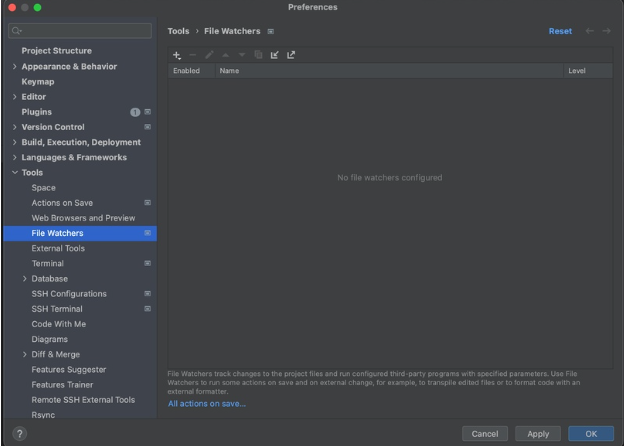Open the 'All actions on save...' link

pos(206,403)
